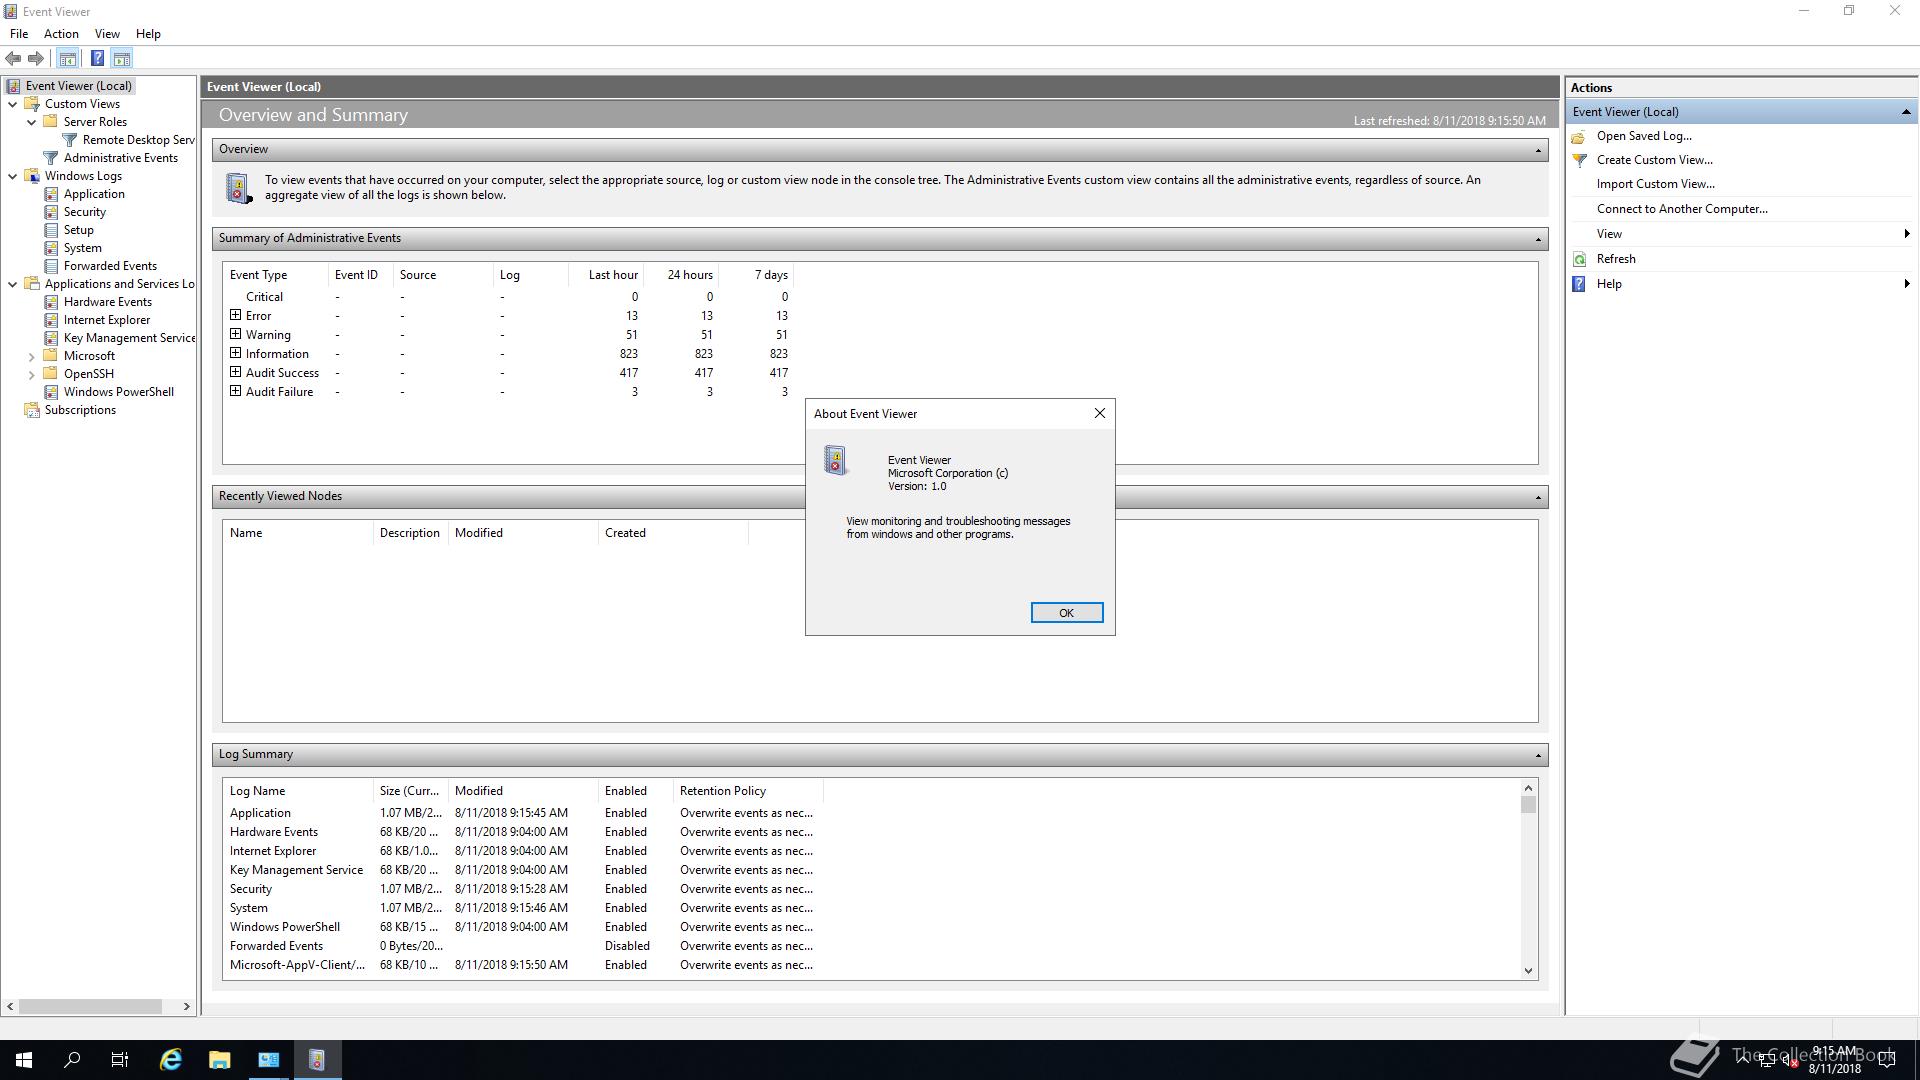This screenshot has width=1920, height=1080.
Task: Open Windows Start menu
Action: tap(24, 1060)
